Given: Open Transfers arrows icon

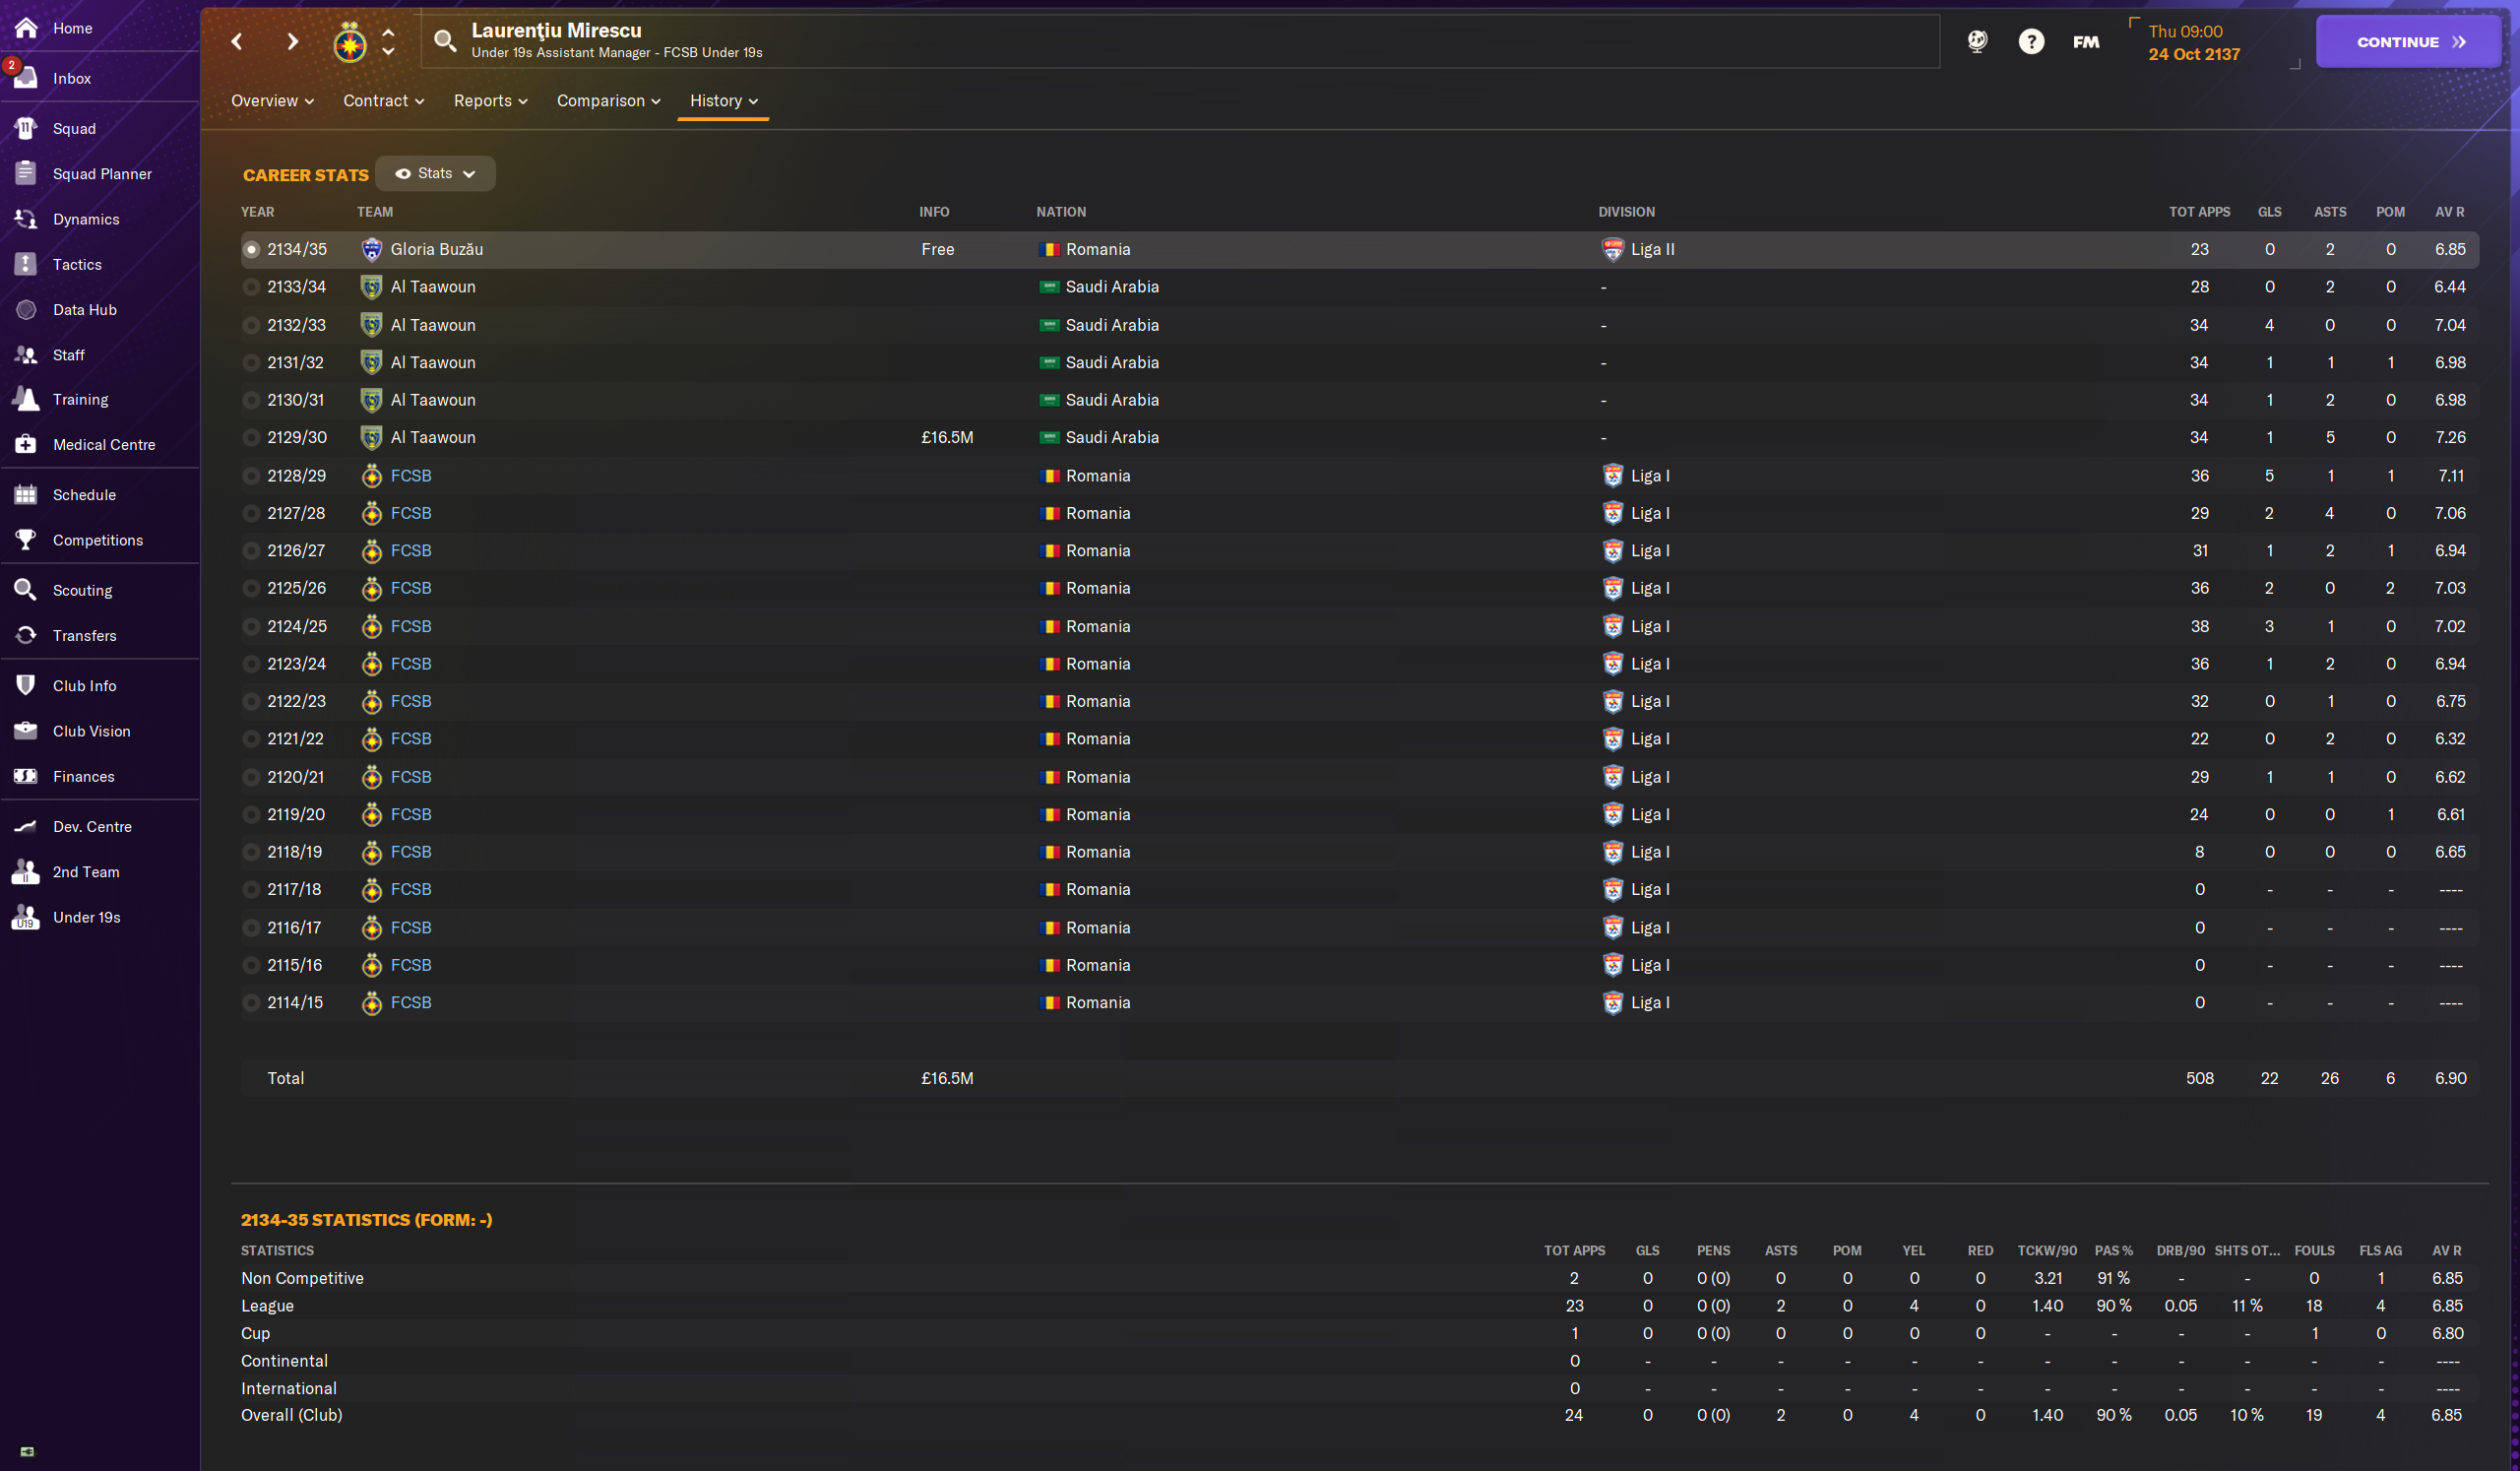Looking at the screenshot, I should point(26,635).
